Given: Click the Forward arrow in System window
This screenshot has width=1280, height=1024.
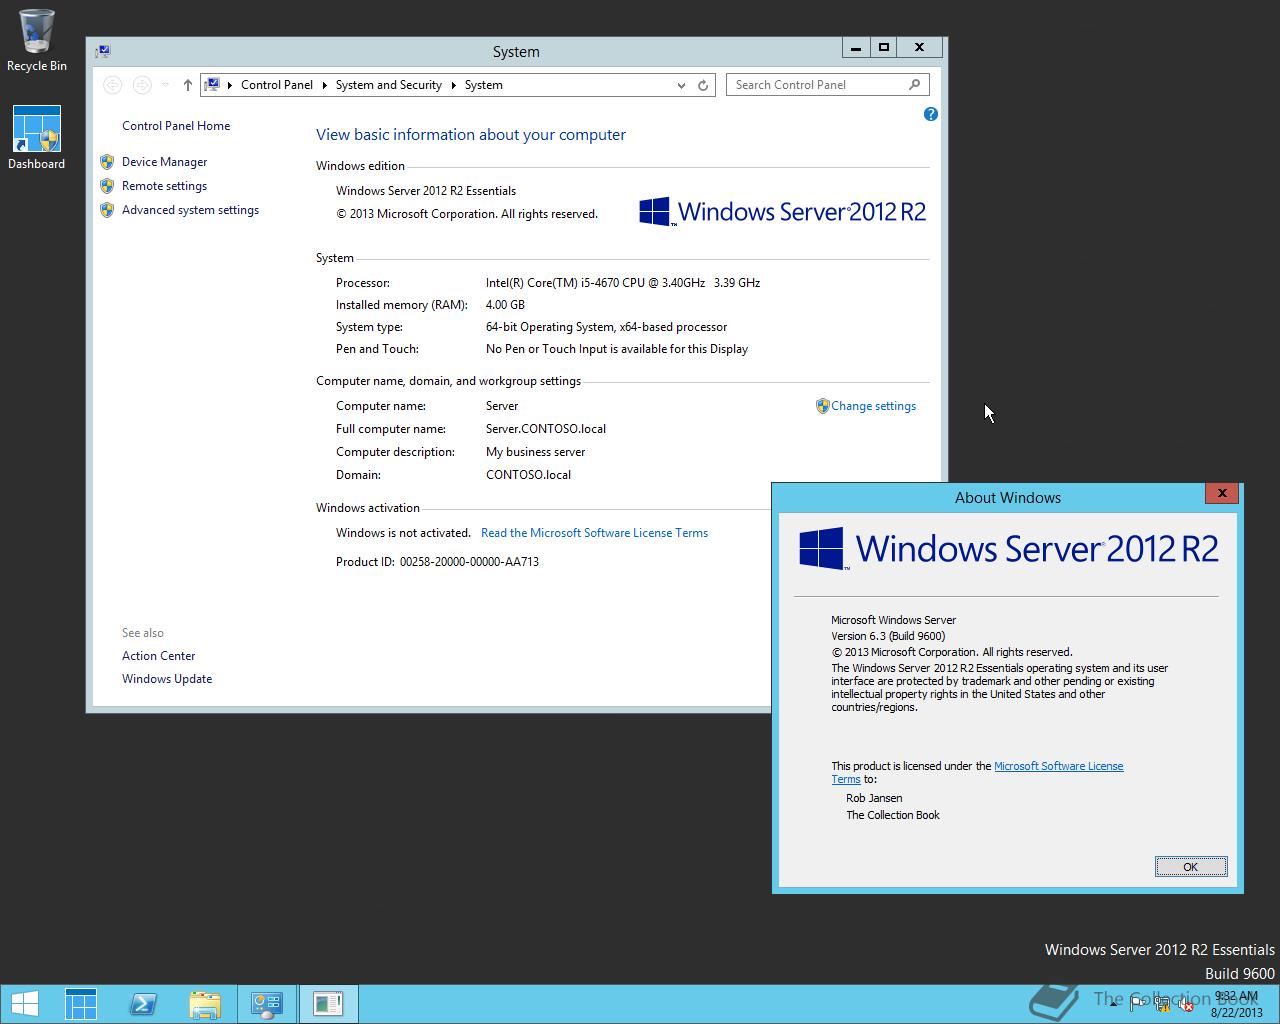Looking at the screenshot, I should pos(142,85).
